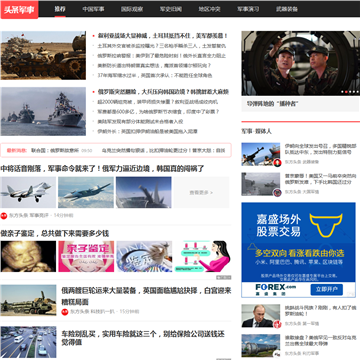
Task: Select the 军事演习 tab
Action: [x=248, y=9]
